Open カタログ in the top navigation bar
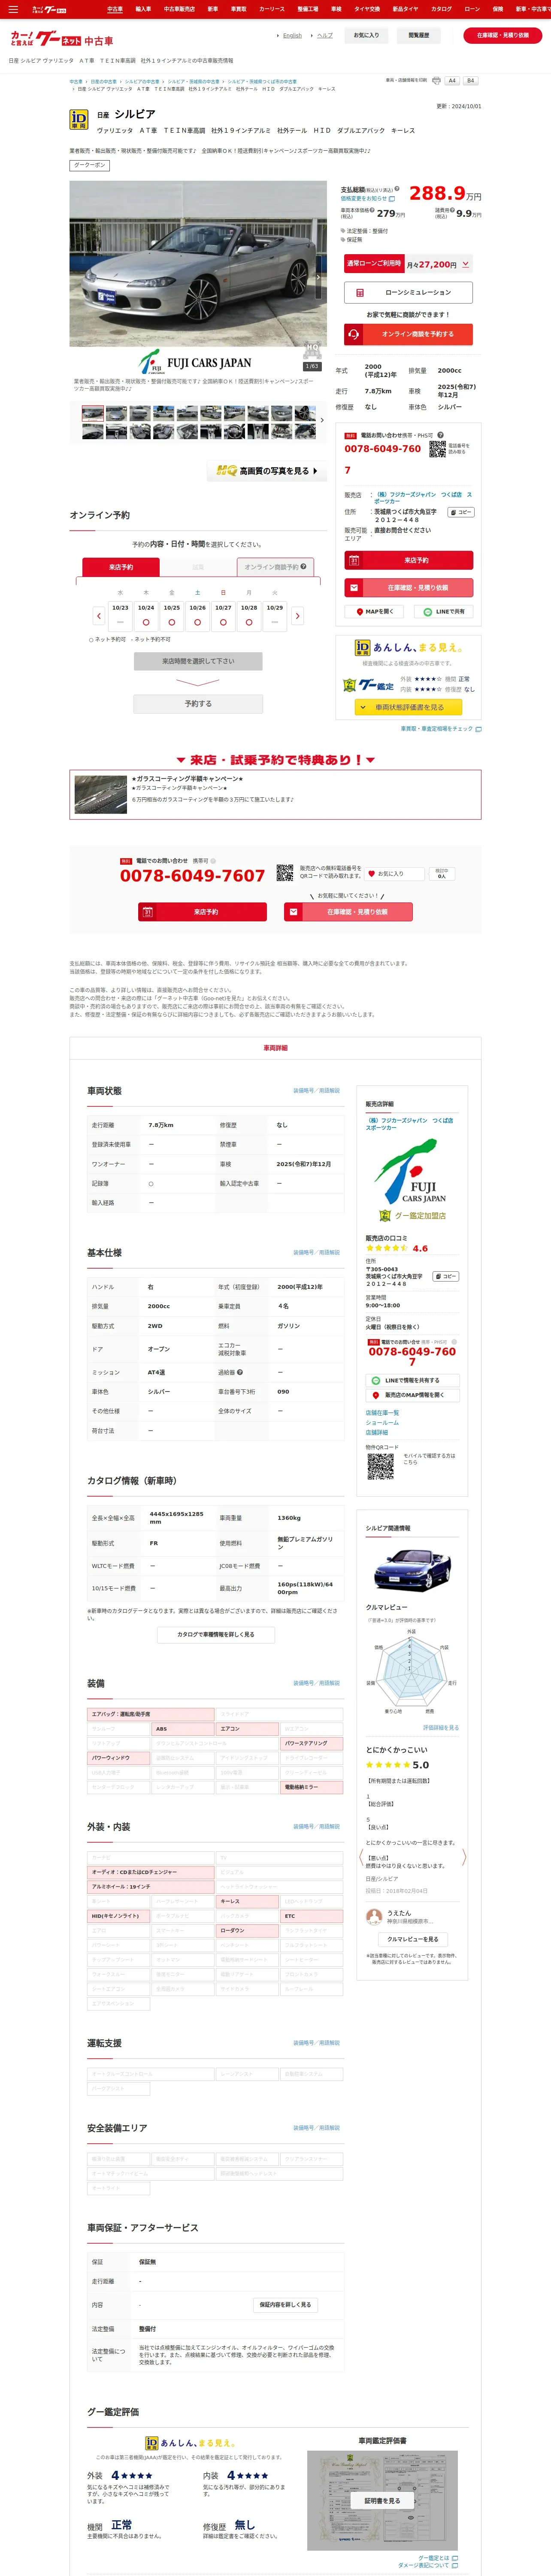The height and width of the screenshot is (2576, 551). coord(441,9)
